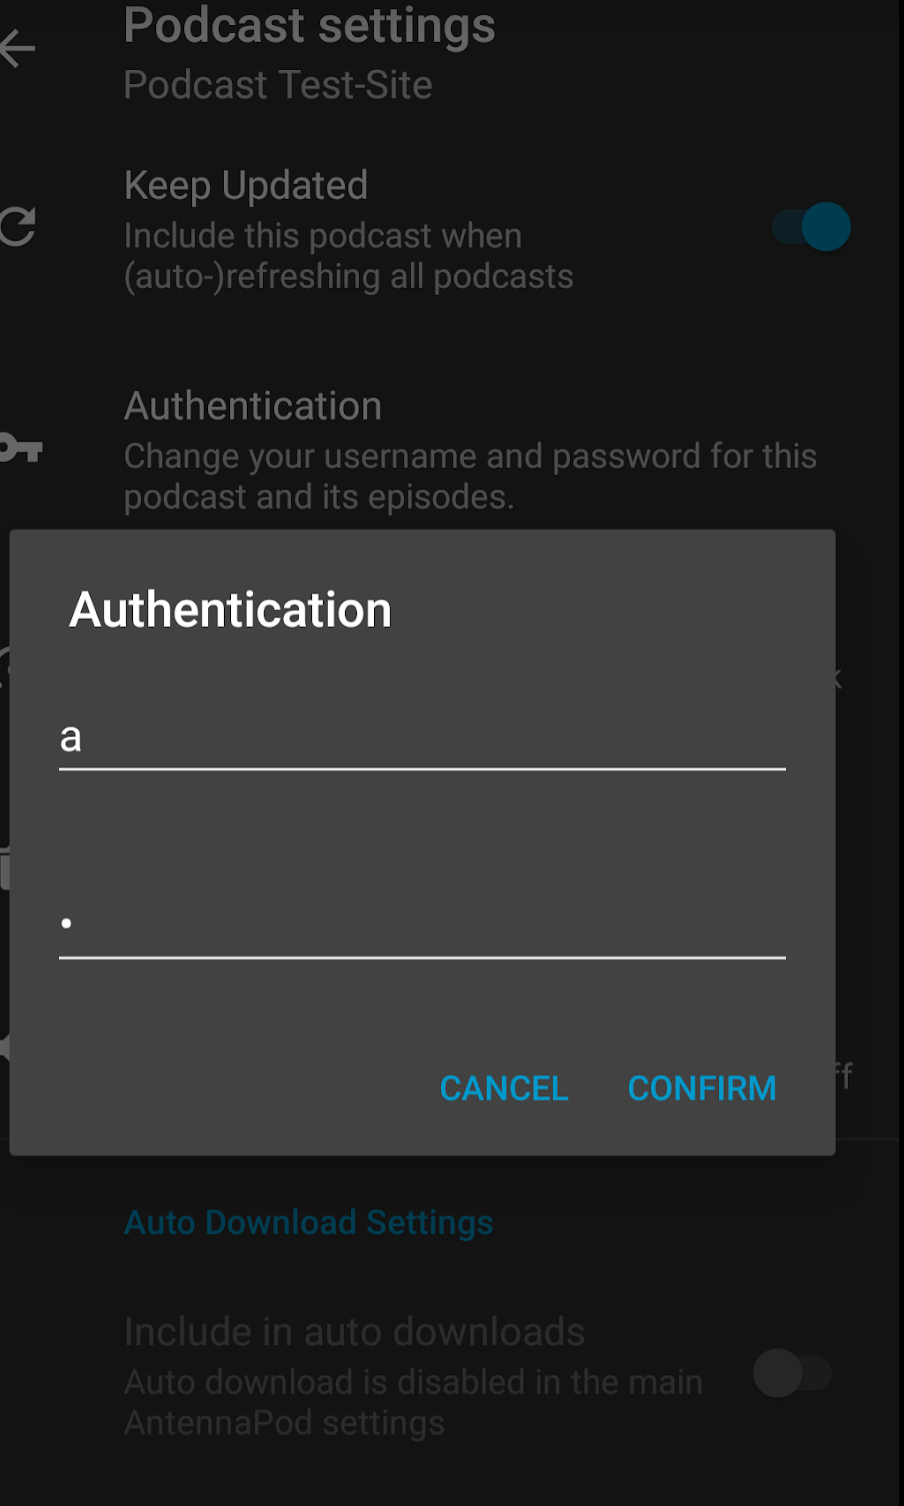This screenshot has height=1506, width=904.
Task: Click the Podcast settings page title
Action: point(310,25)
